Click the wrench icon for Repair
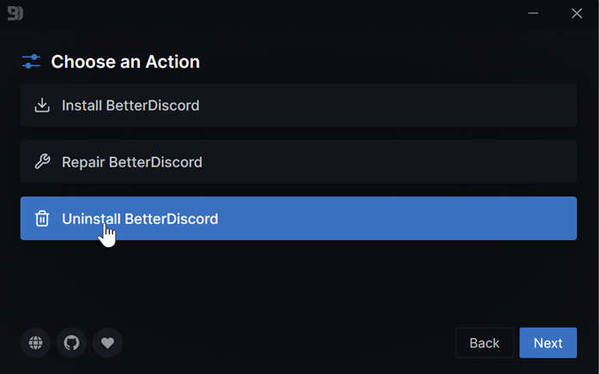The image size is (600, 374). tap(42, 162)
